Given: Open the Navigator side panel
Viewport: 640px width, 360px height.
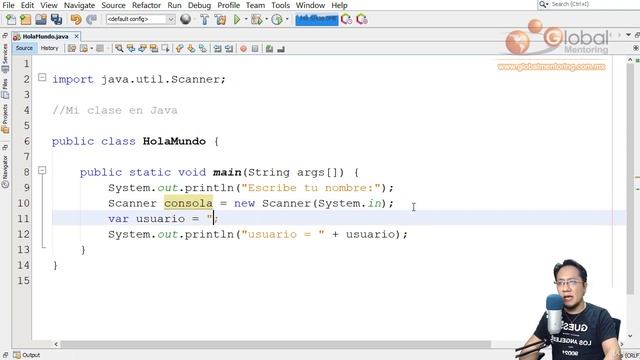Looking at the screenshot, I should 5,171.
